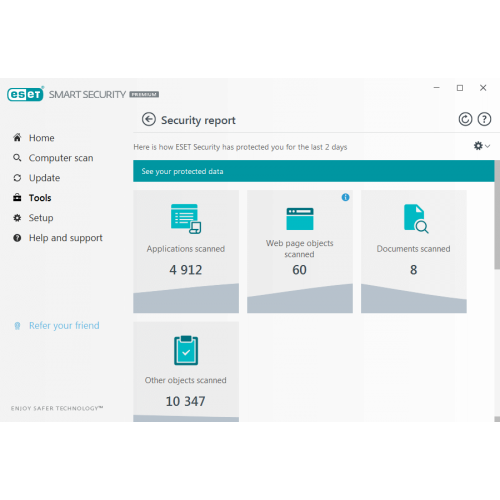Open help via the question mark icon
Viewport: 500px width, 500px height.
[x=484, y=119]
